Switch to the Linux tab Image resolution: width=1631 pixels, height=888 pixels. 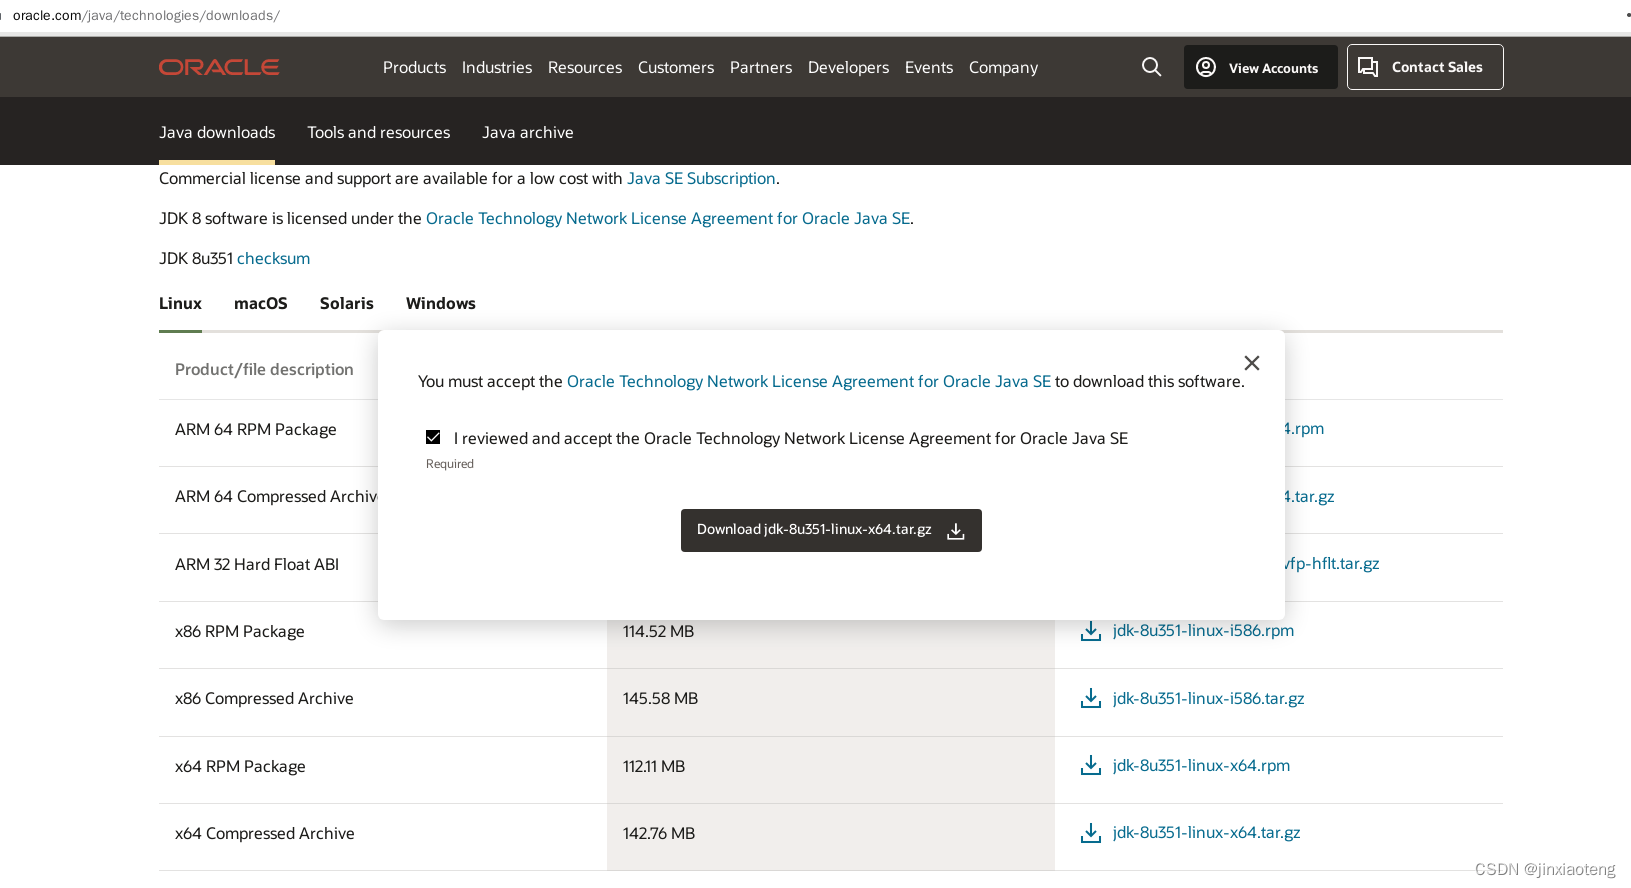pos(180,303)
